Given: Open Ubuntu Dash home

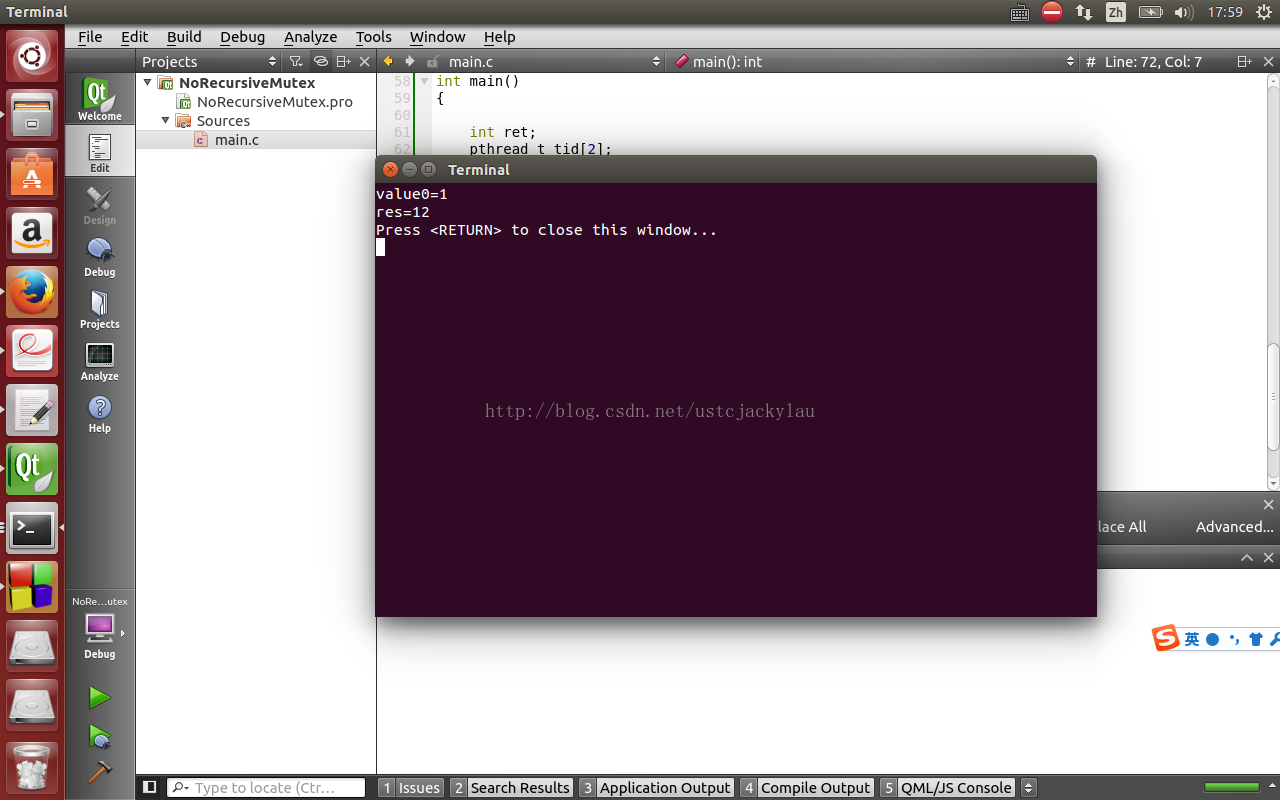Looking at the screenshot, I should pos(33,56).
